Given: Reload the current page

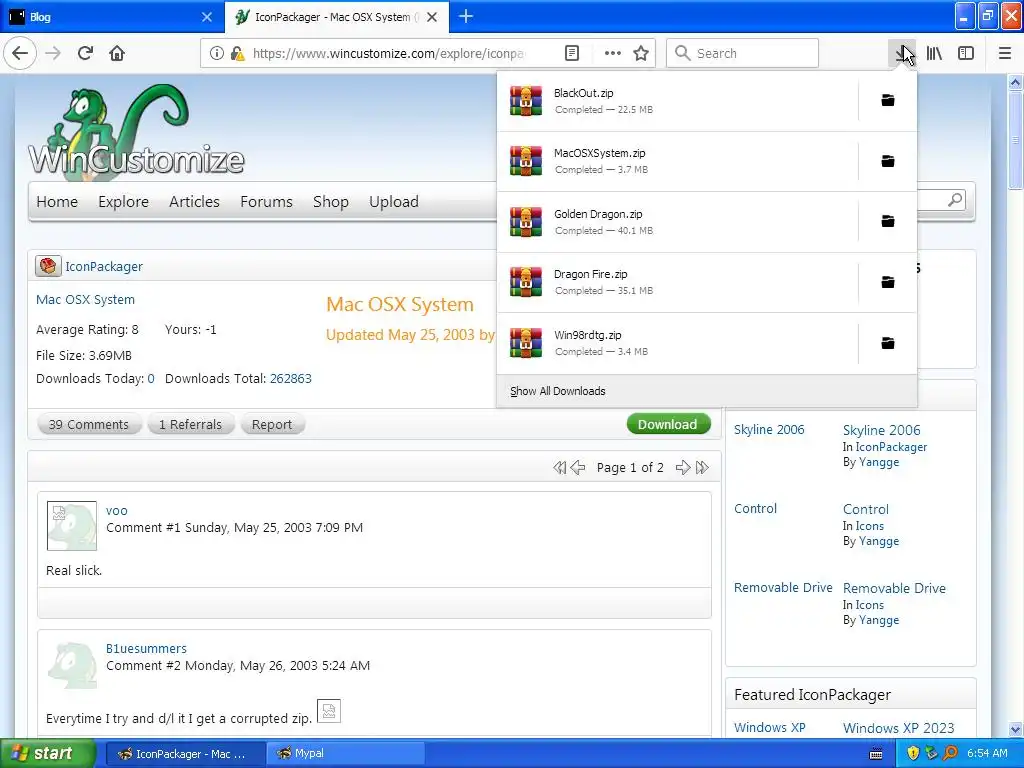Looking at the screenshot, I should click(86, 53).
